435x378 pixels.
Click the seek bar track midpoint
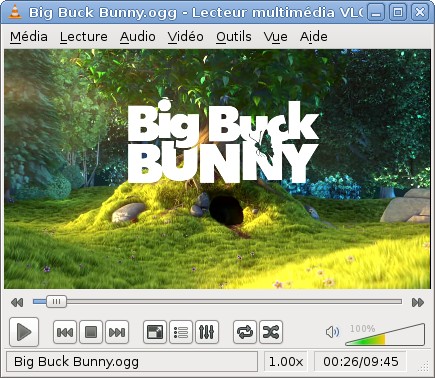(217, 302)
